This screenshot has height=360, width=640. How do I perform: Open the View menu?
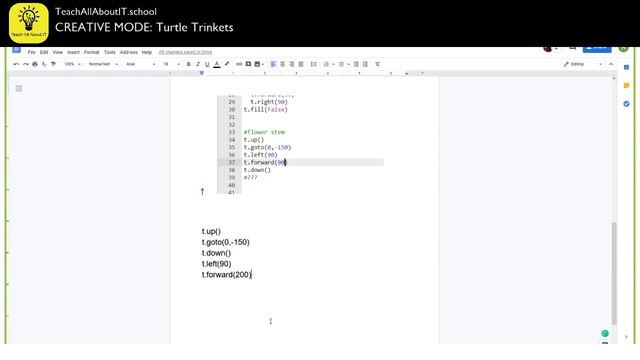(x=58, y=52)
